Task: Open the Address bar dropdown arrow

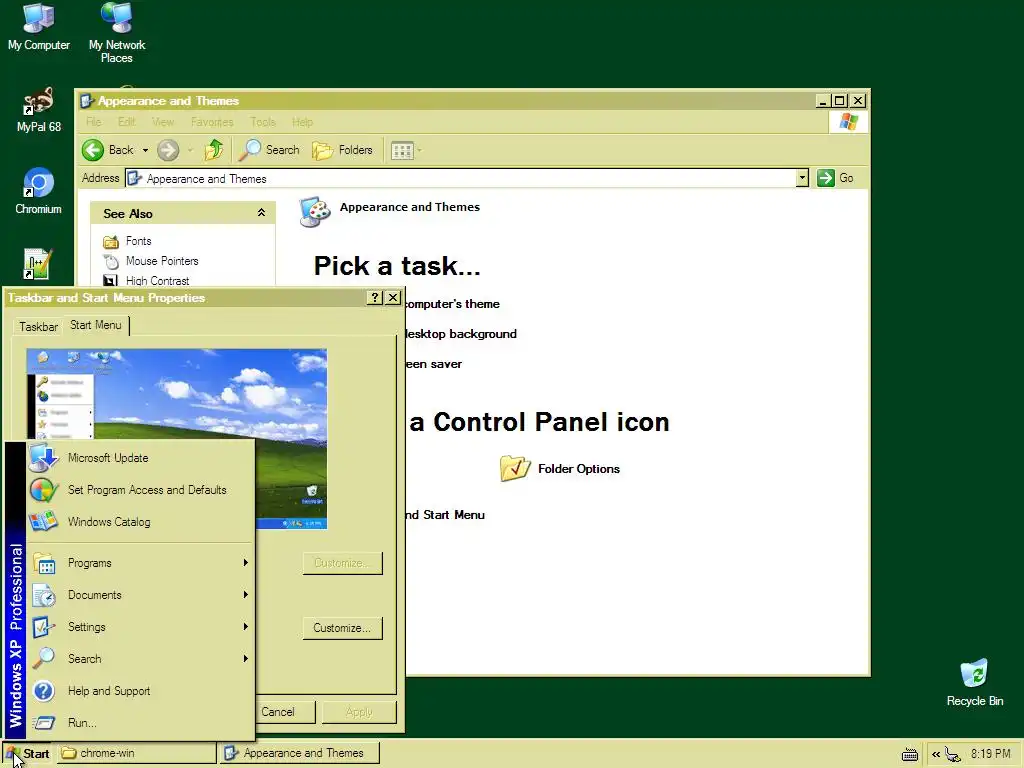Action: (802, 178)
